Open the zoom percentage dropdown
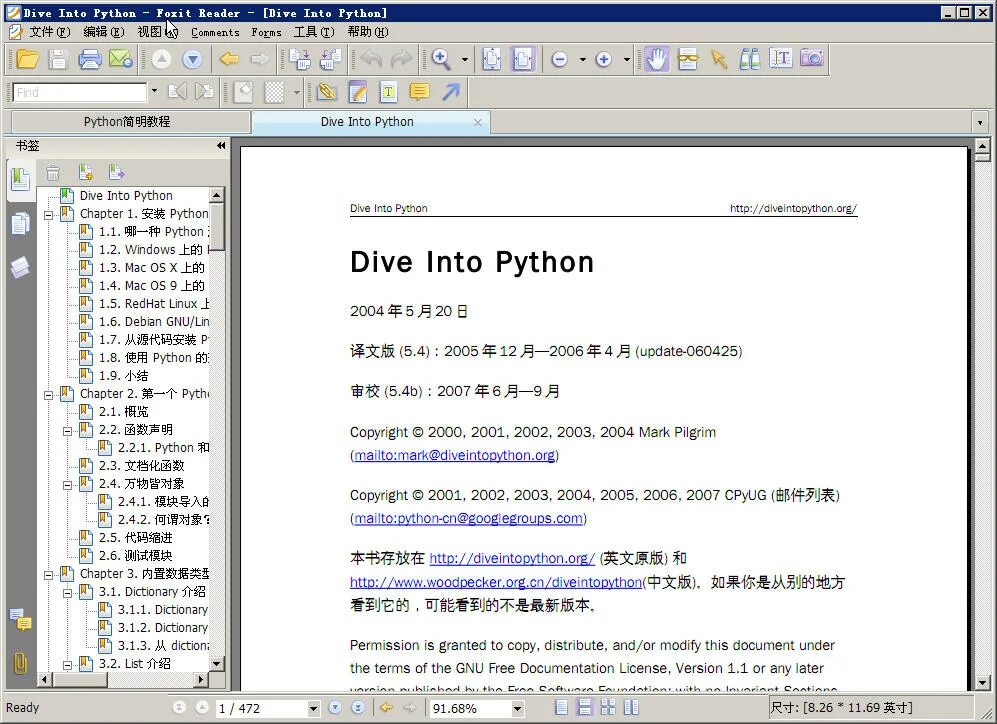 click(x=518, y=708)
